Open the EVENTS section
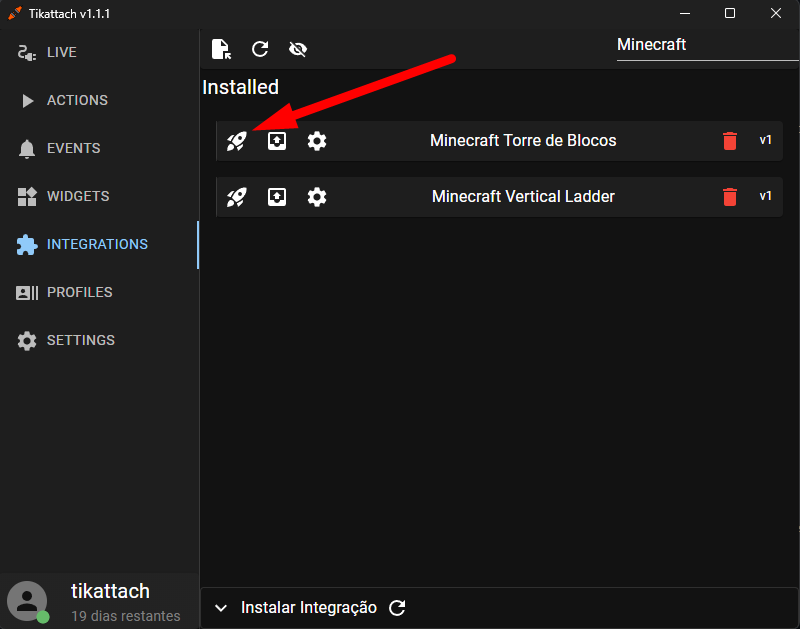Viewport: 800px width, 629px height. point(100,148)
